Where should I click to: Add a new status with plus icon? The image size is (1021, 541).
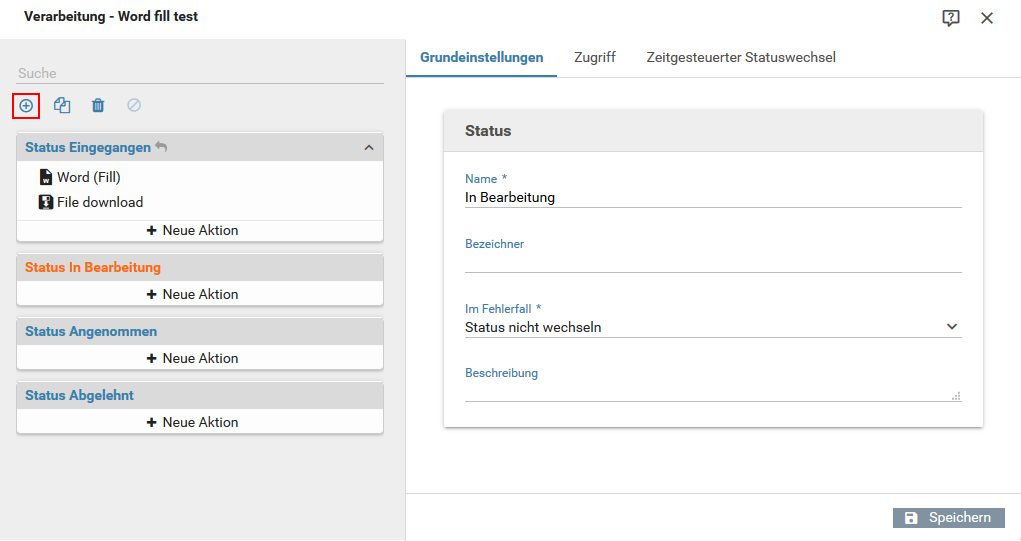tap(26, 105)
